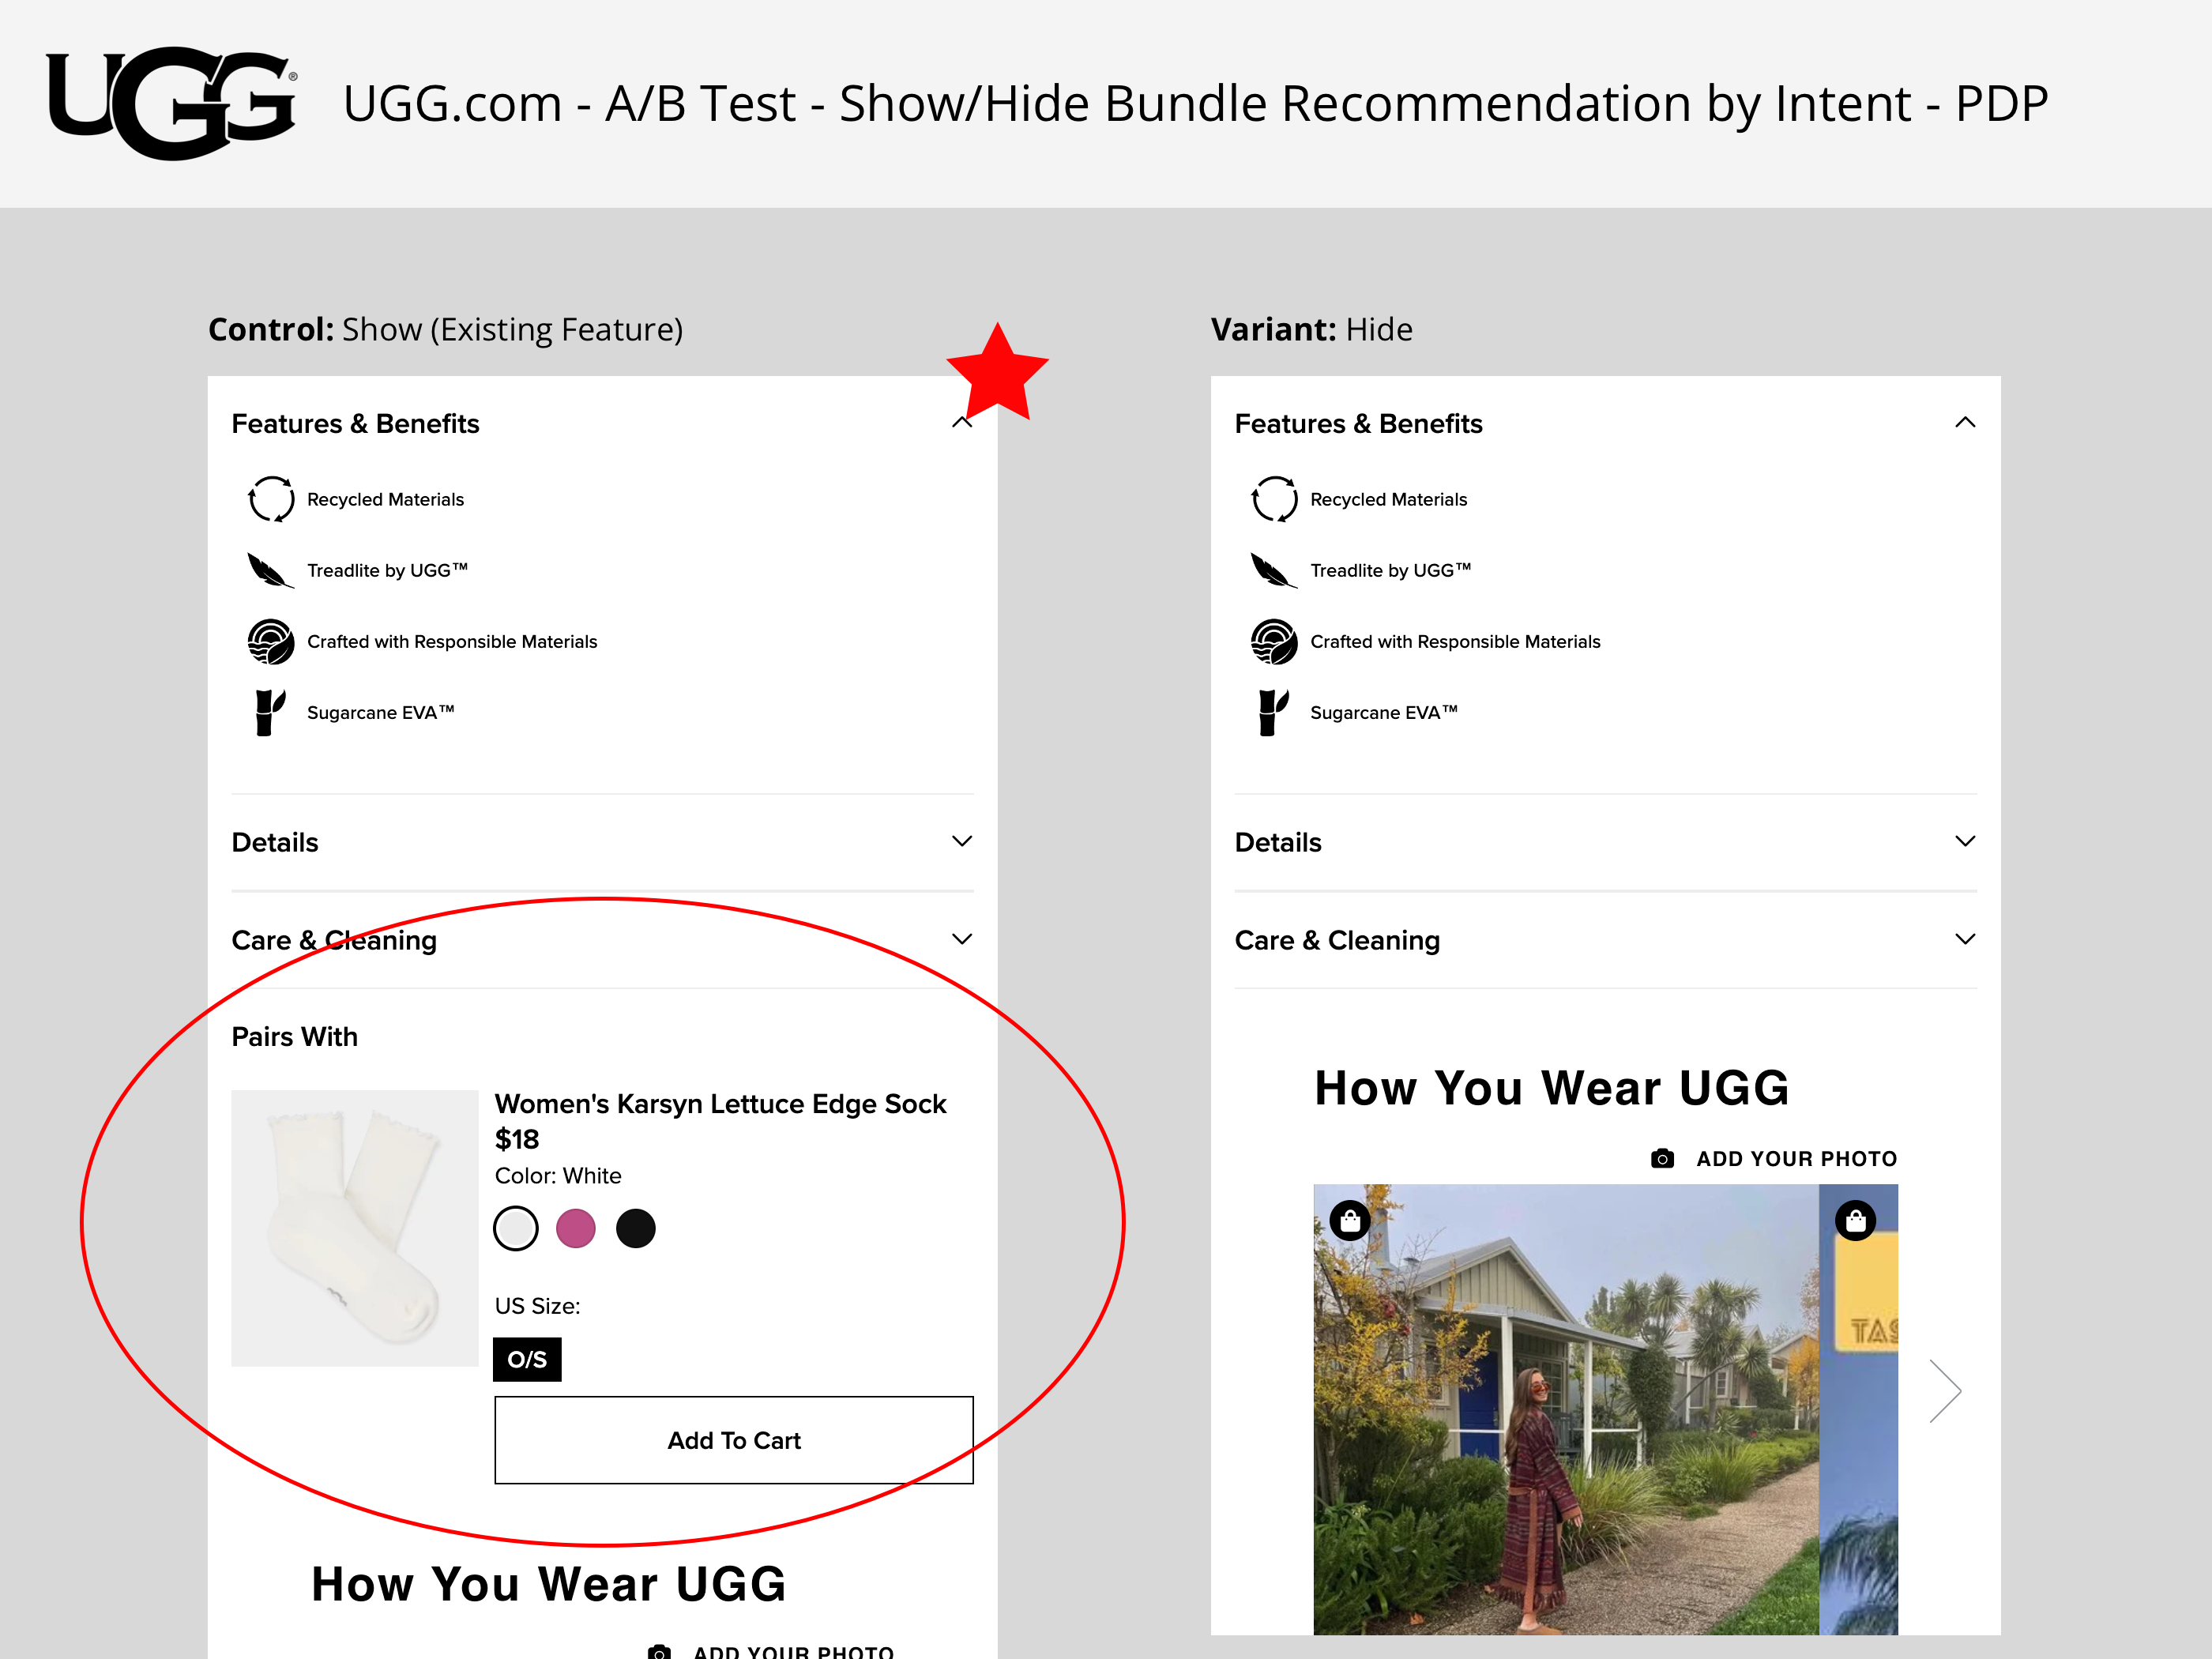Click the Sugarcane EVA icon in Control column
The height and width of the screenshot is (1659, 2212).
269,712
